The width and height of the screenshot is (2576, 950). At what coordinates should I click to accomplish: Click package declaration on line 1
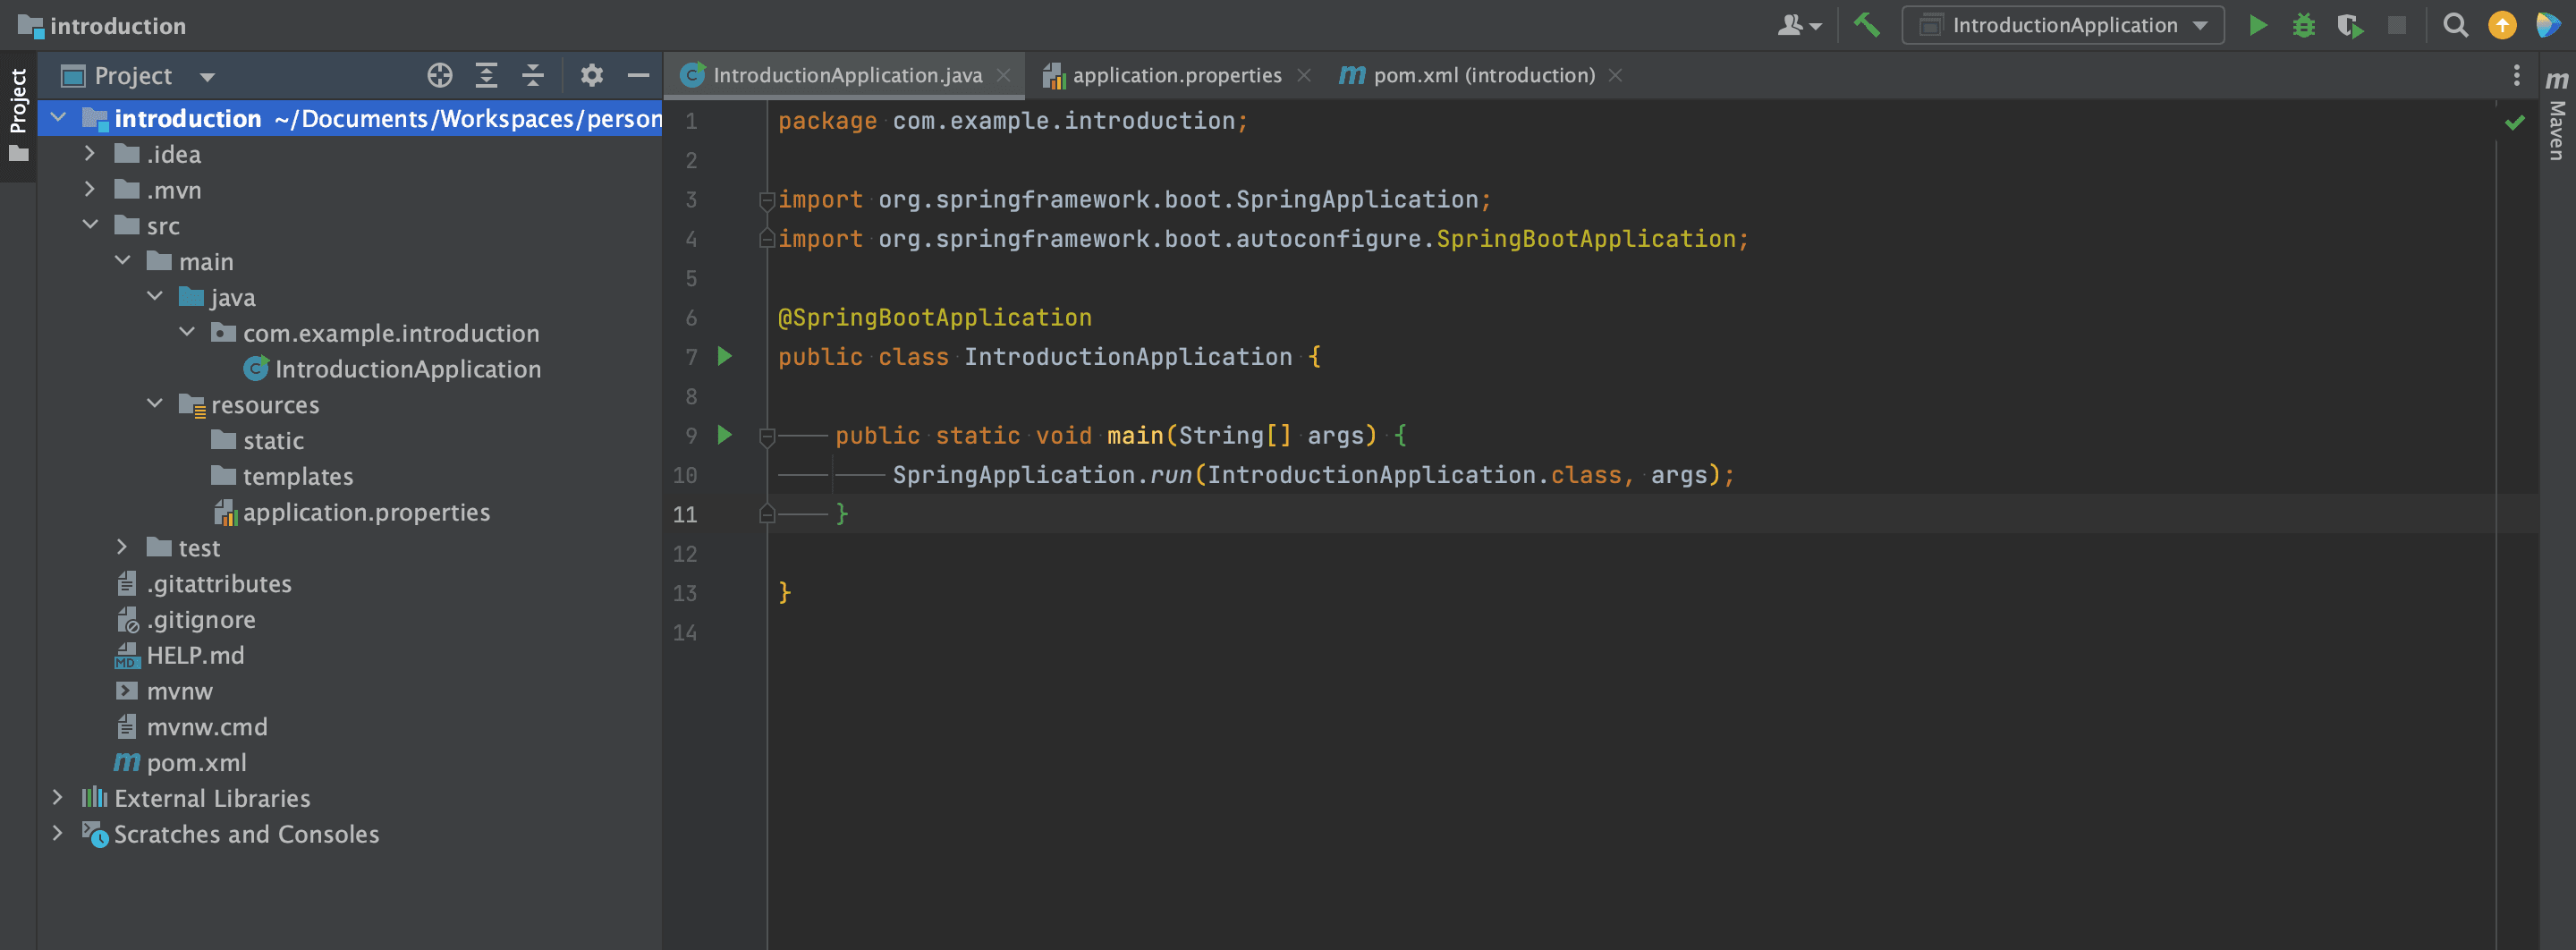tap(1012, 121)
